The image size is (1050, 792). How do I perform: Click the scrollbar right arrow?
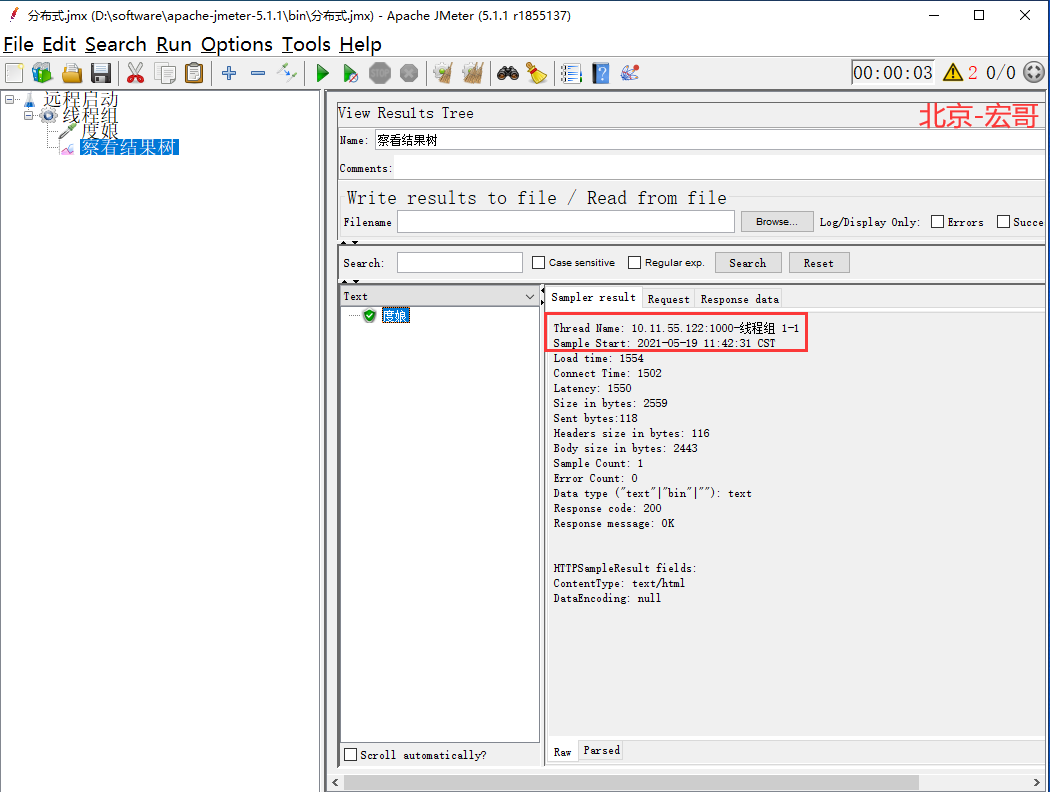pyautogui.click(x=1037, y=782)
